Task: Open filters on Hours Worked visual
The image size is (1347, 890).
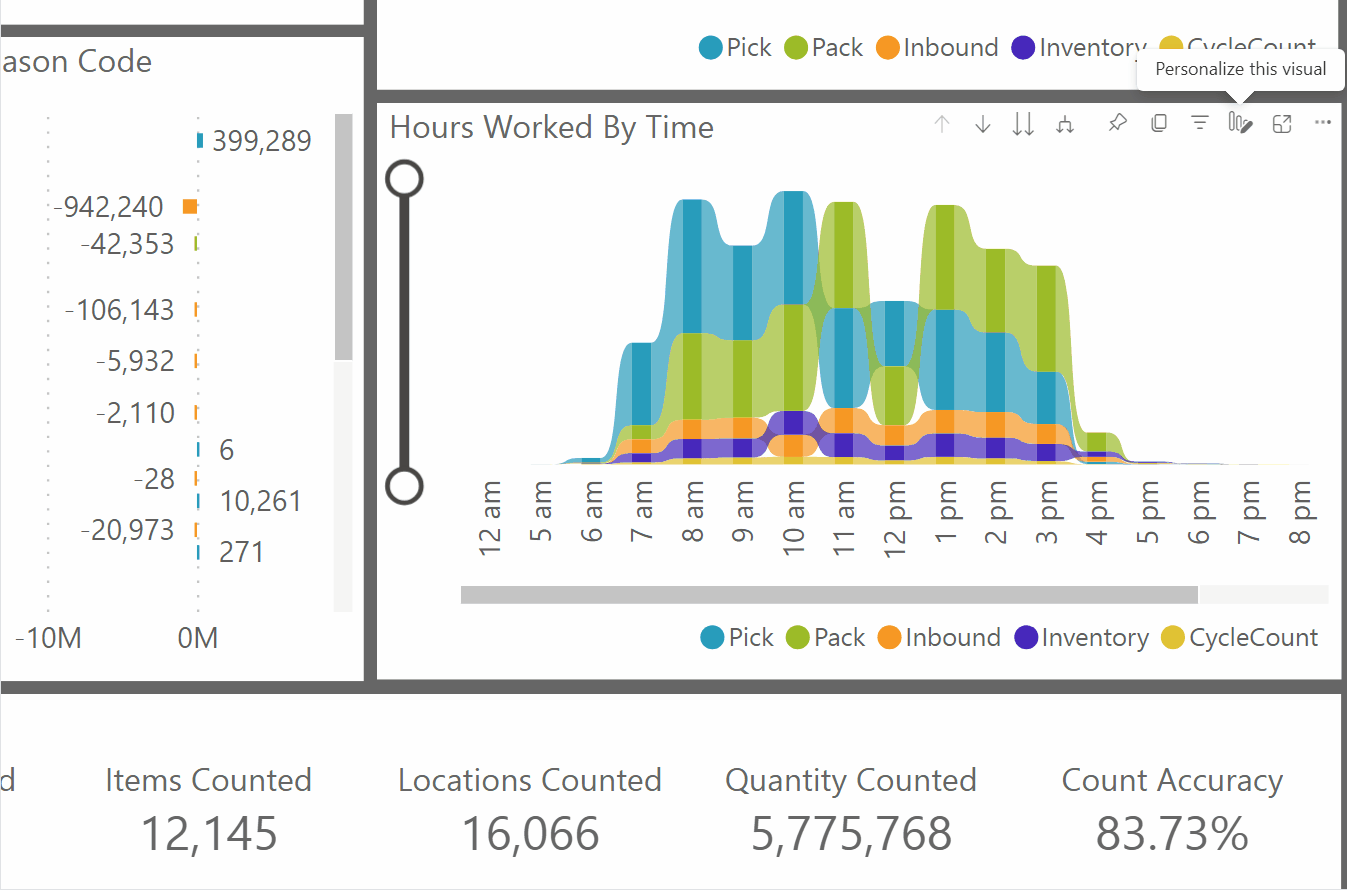Action: (1200, 124)
